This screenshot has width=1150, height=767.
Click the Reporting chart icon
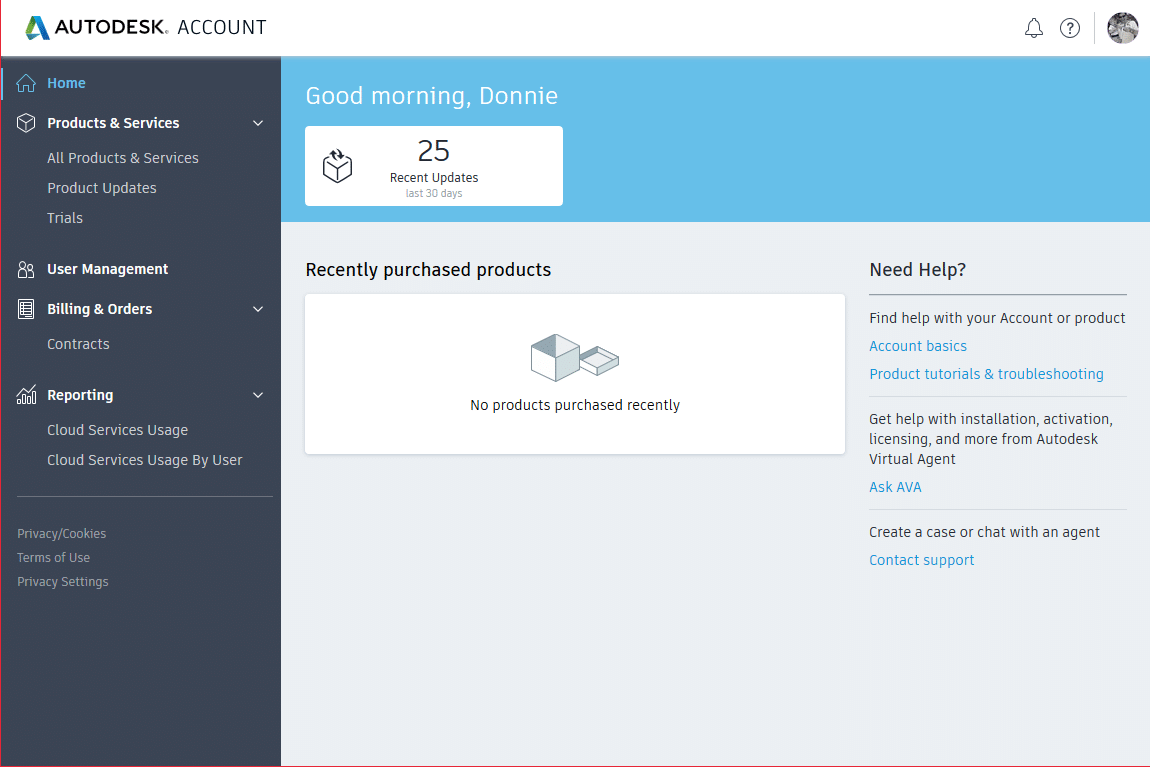pos(26,394)
